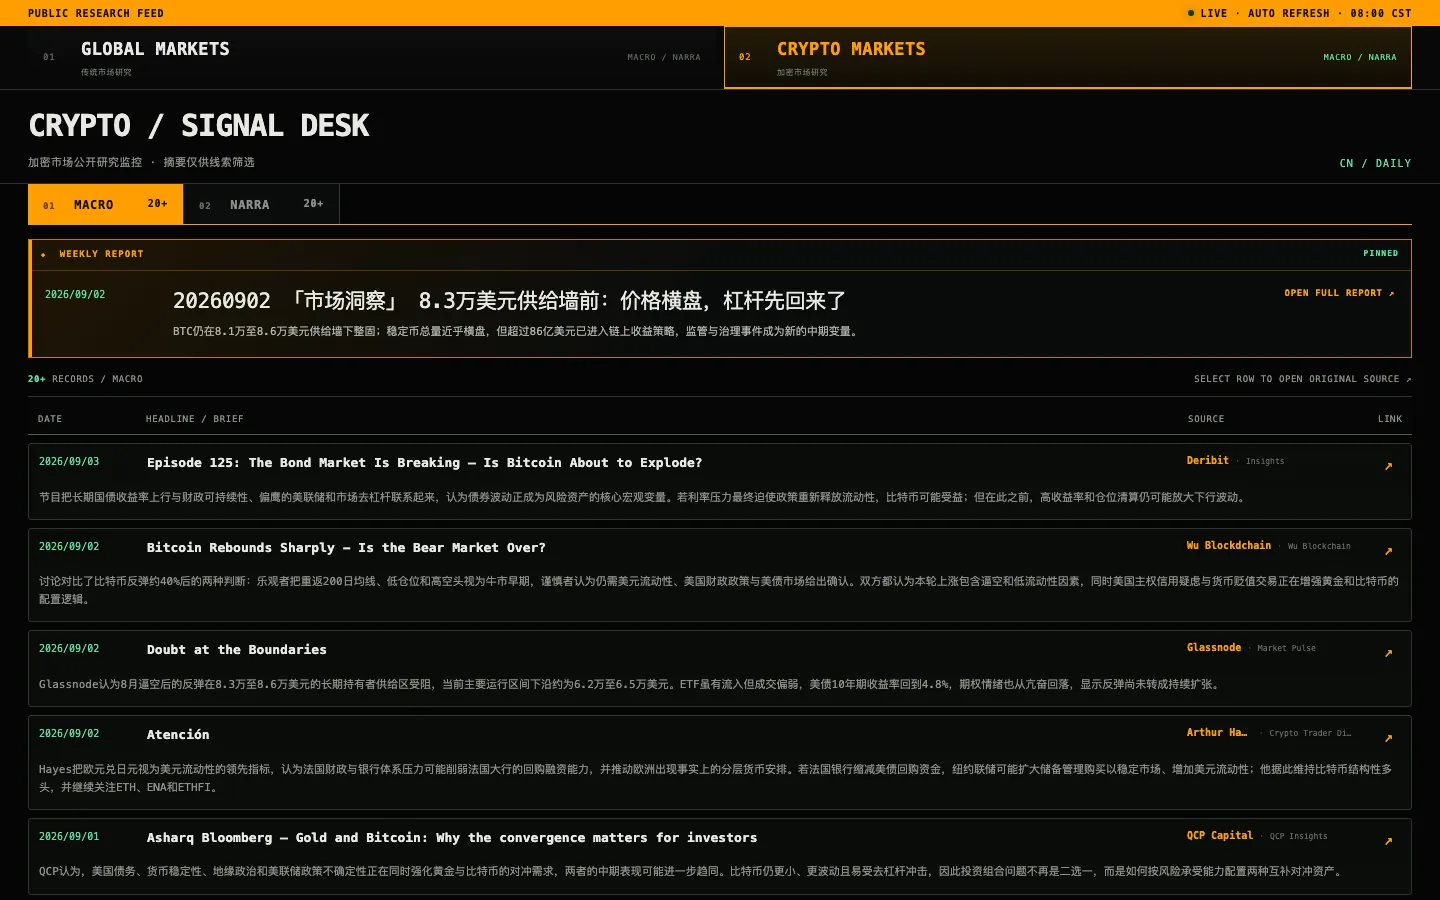Click the Glassnode source name
Viewport: 1440px width, 900px height.
tap(1214, 648)
